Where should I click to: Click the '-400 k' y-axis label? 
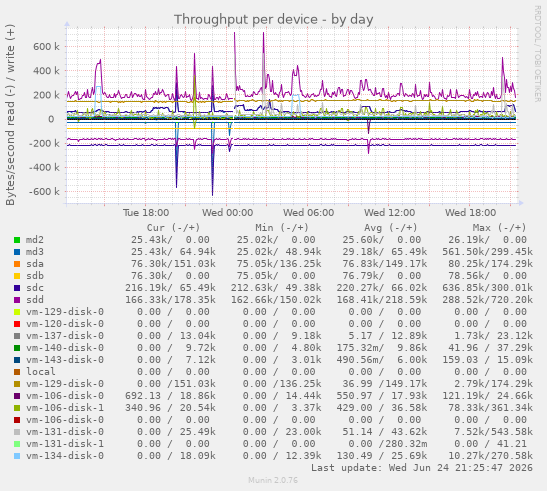(44, 168)
